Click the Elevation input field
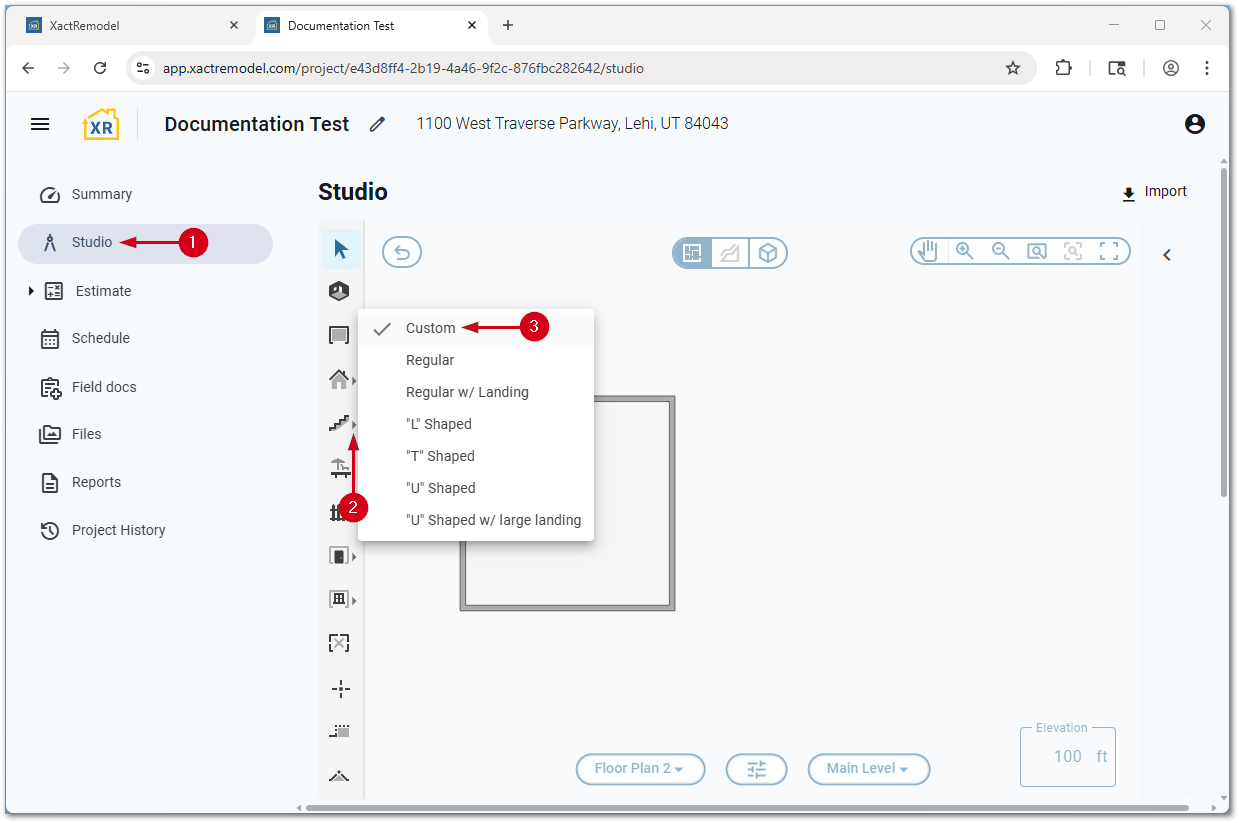This screenshot has height=823, width=1239. [1066, 757]
